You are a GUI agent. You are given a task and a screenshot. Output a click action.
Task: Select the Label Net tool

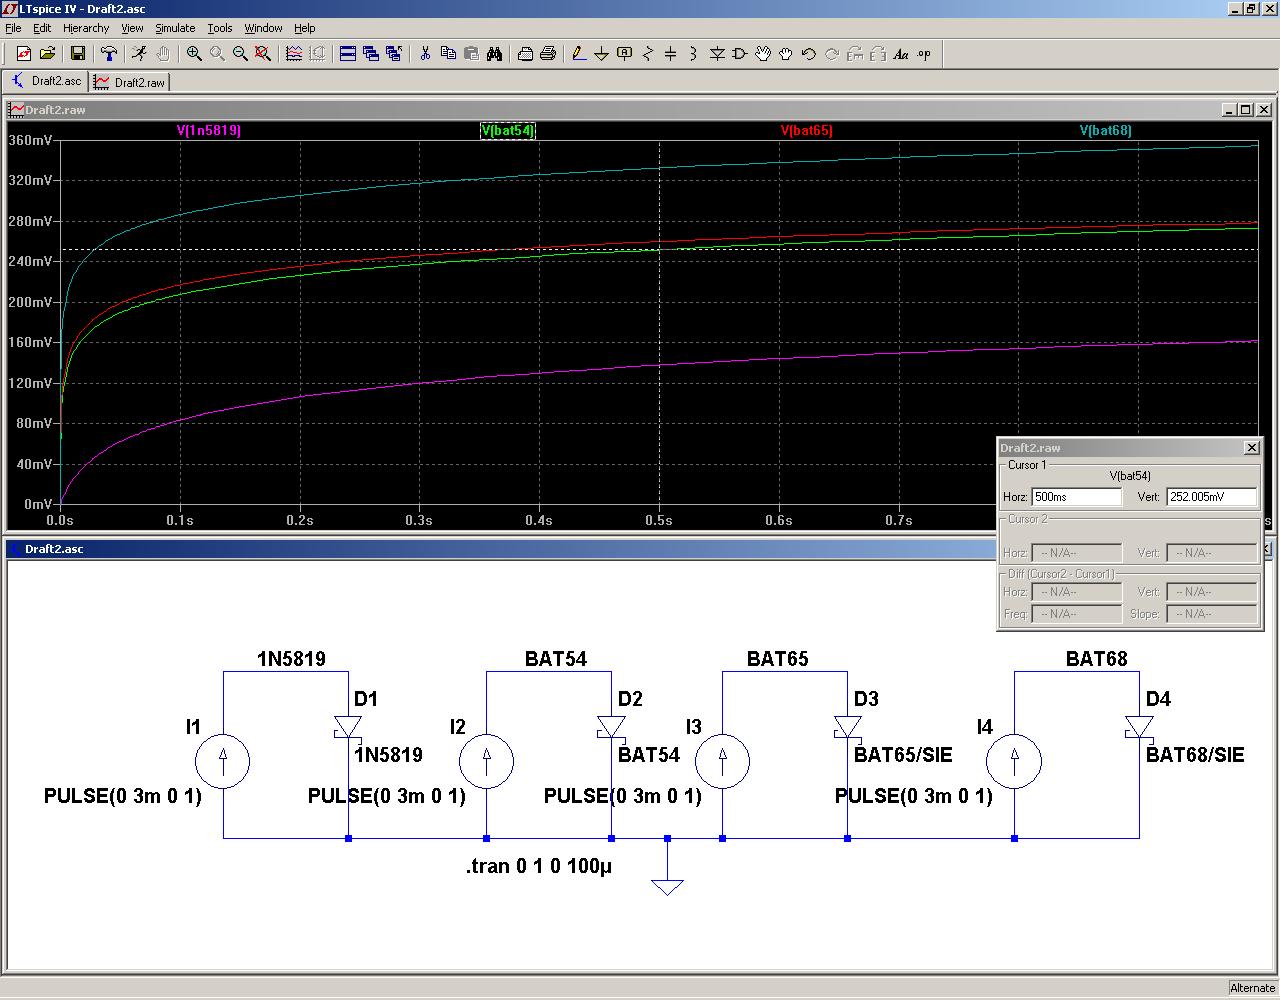click(x=625, y=54)
